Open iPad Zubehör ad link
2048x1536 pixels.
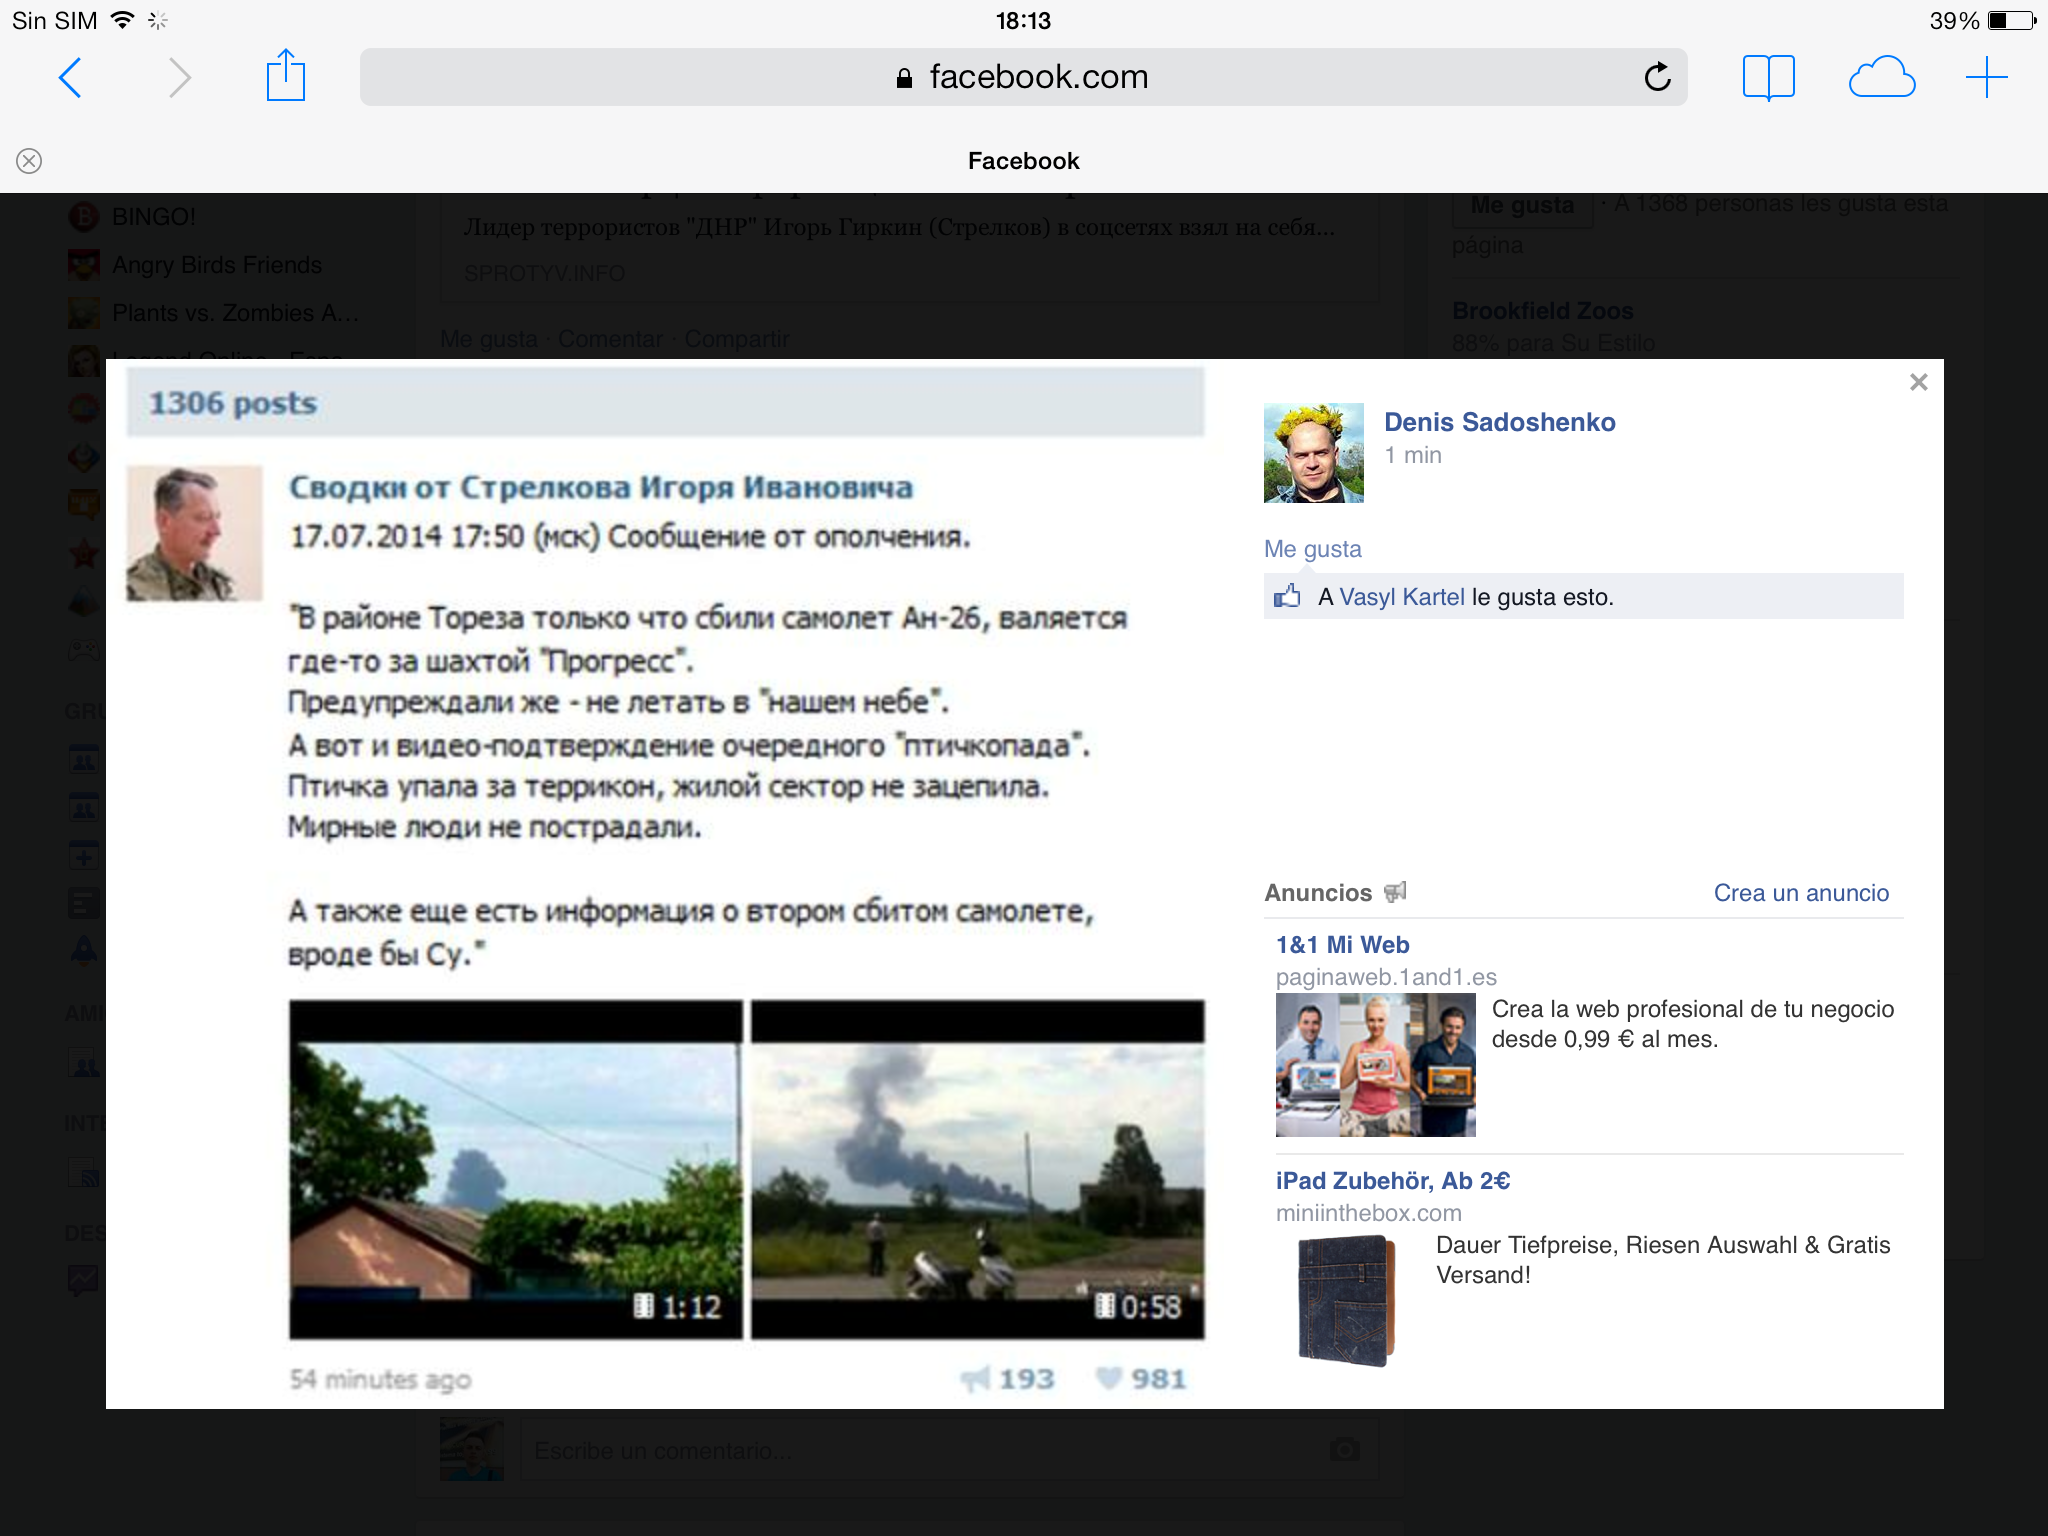[1392, 1181]
